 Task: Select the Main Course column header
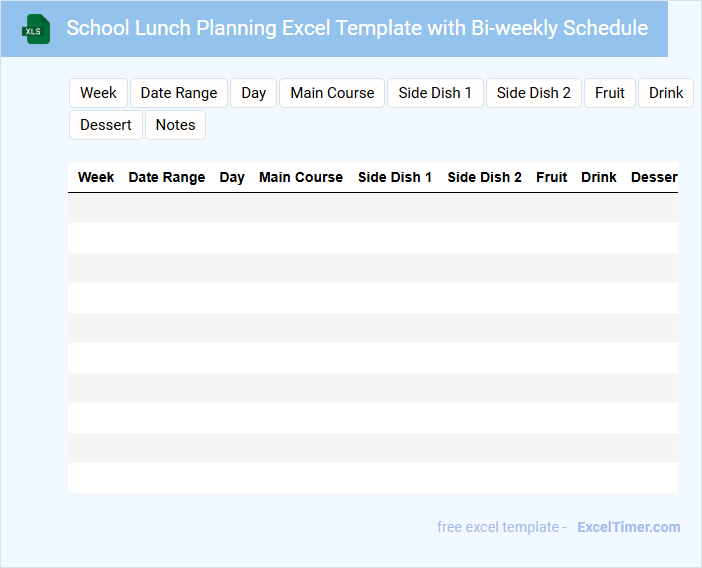[301, 177]
